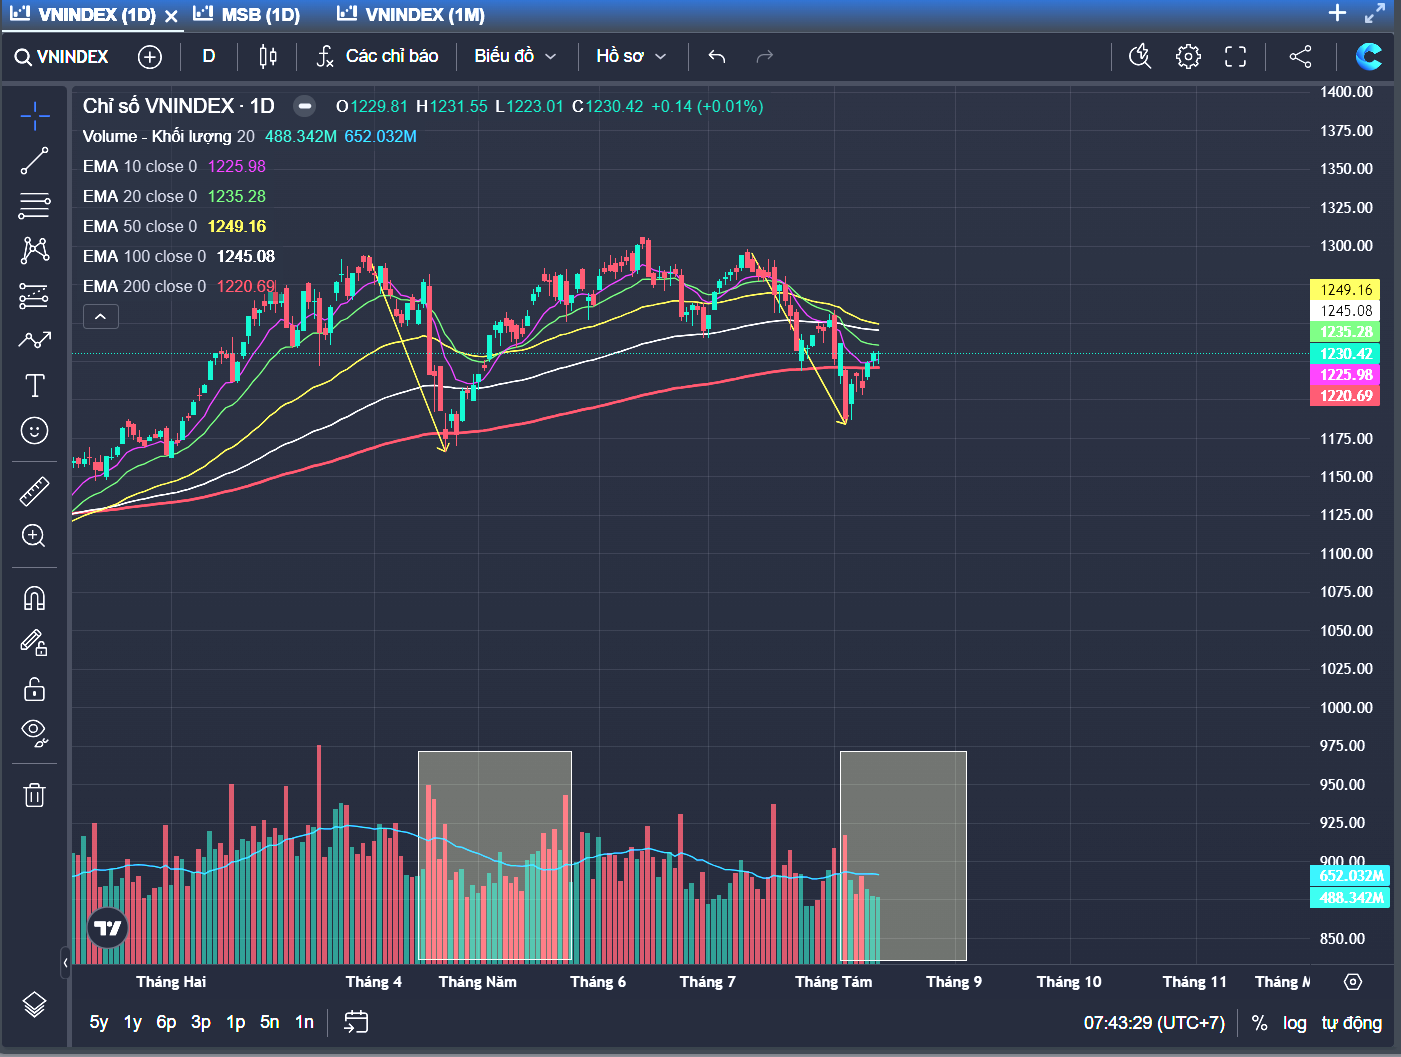
Task: Click the 1249.16 yellow price label
Action: click(1345, 290)
